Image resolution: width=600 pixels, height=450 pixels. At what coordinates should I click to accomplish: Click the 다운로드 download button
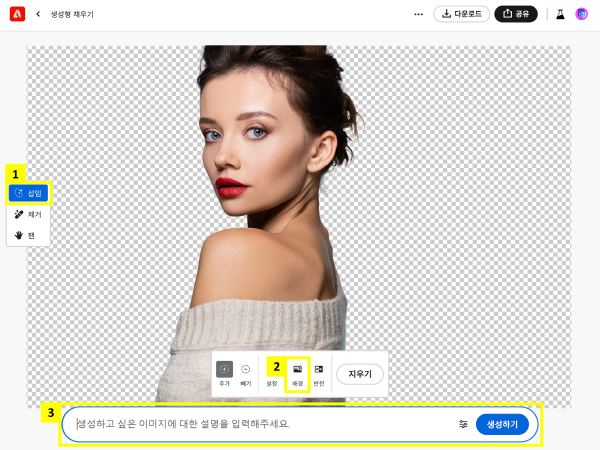pos(461,14)
